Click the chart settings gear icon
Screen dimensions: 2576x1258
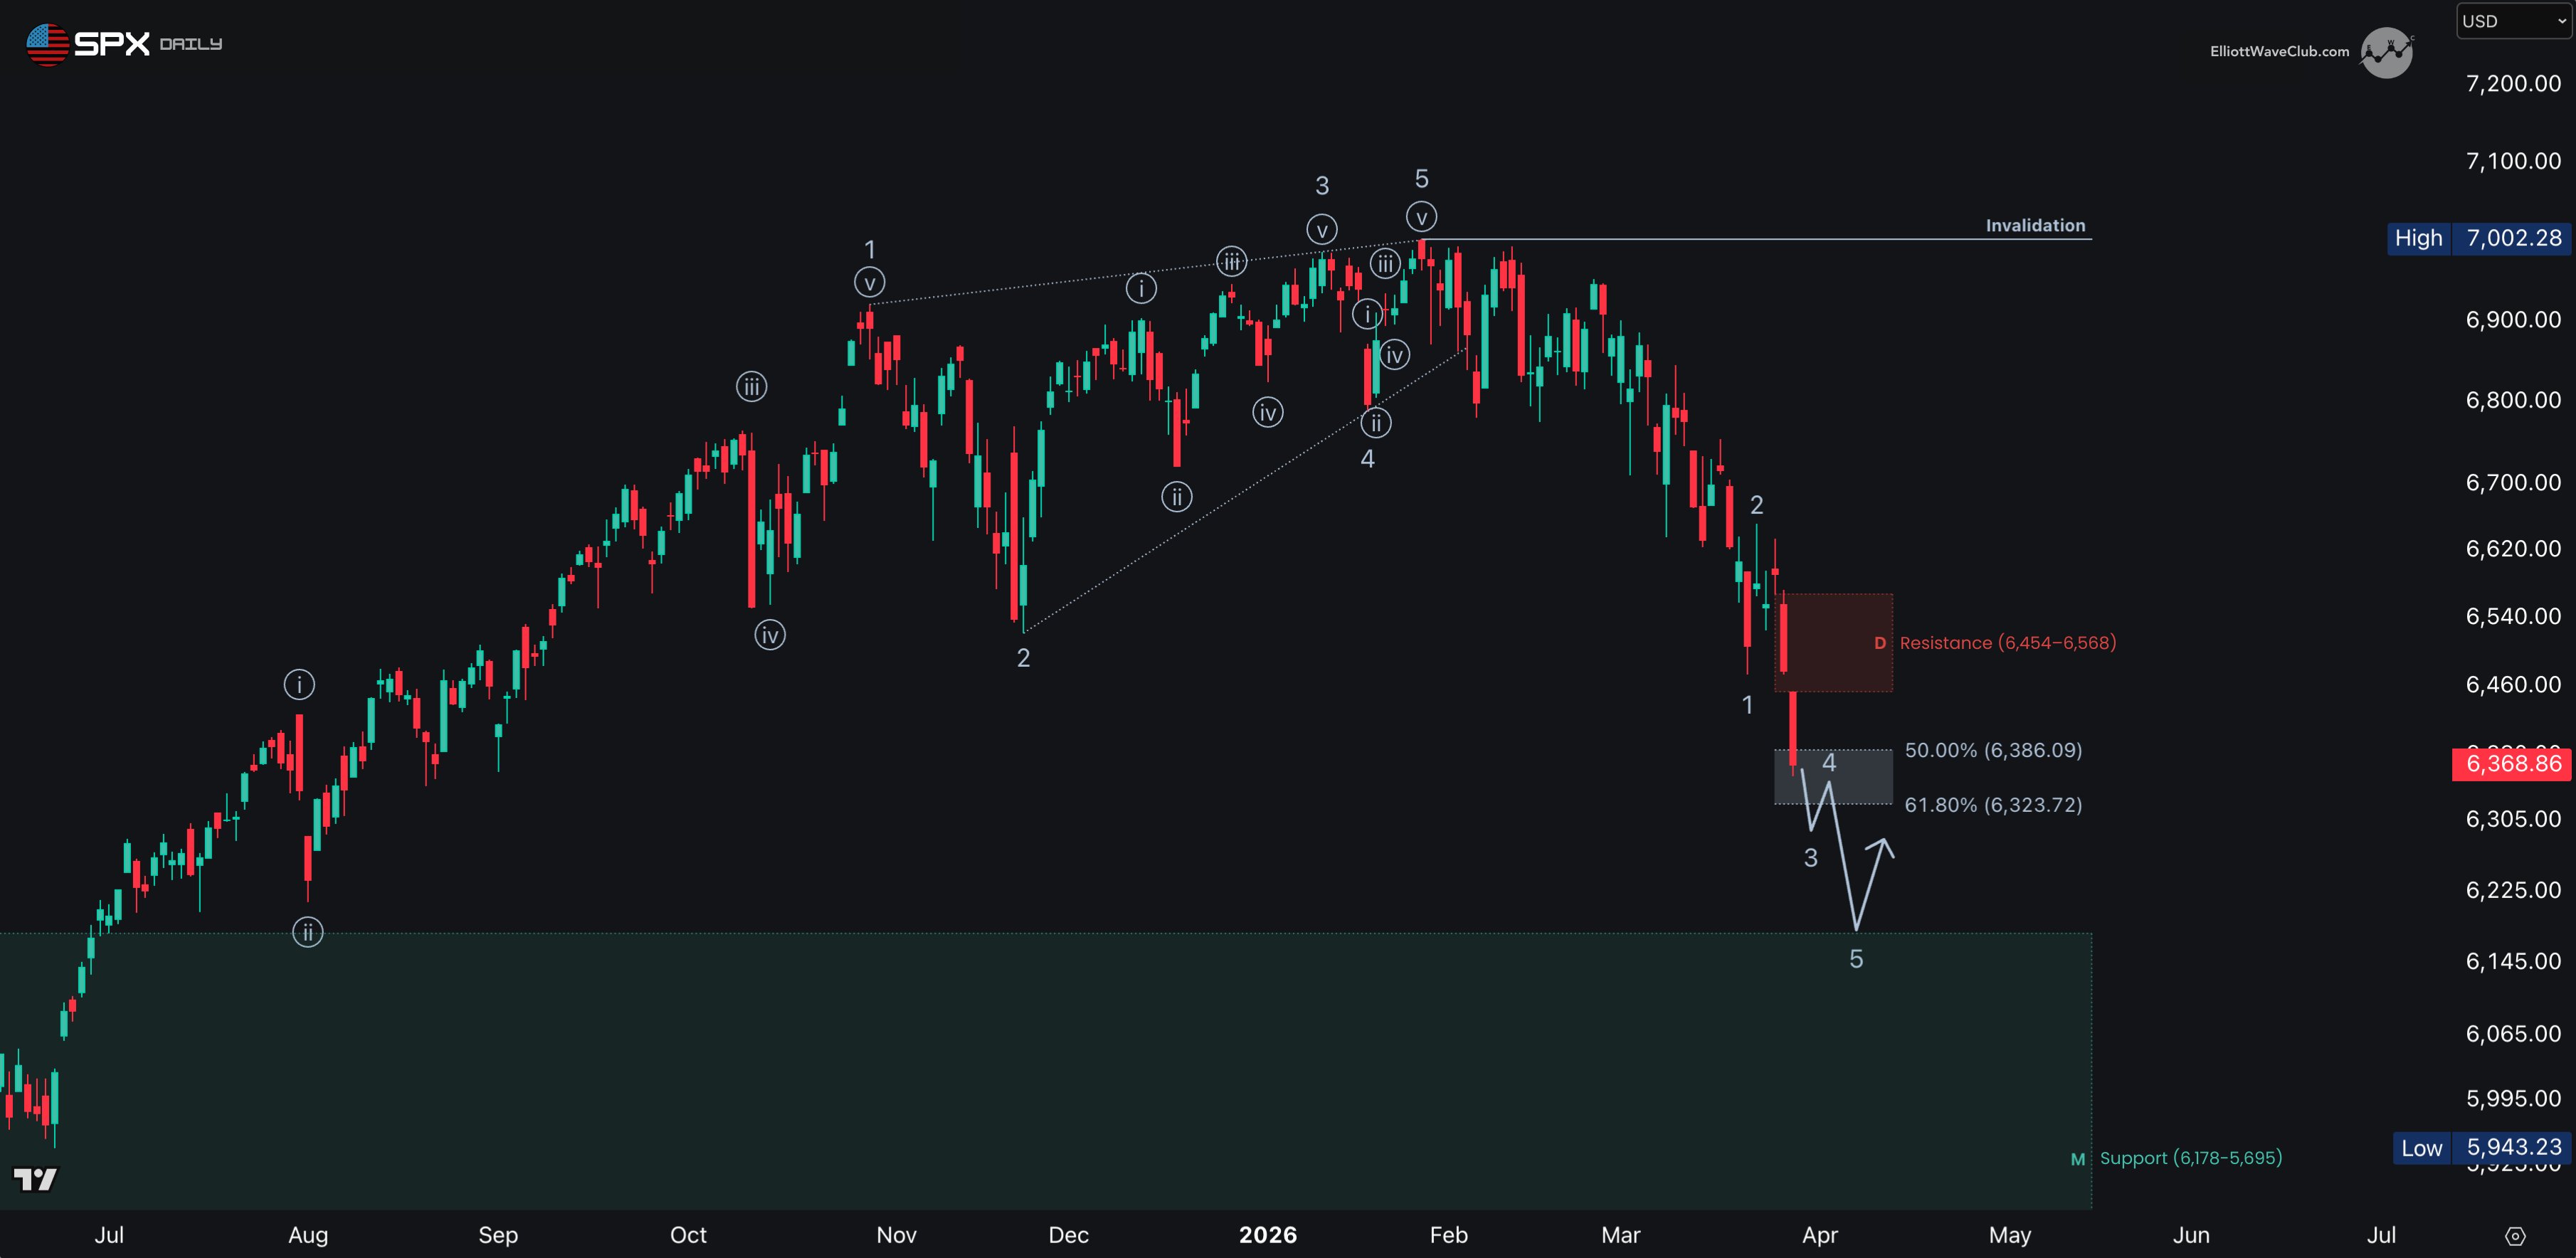coord(2516,1236)
